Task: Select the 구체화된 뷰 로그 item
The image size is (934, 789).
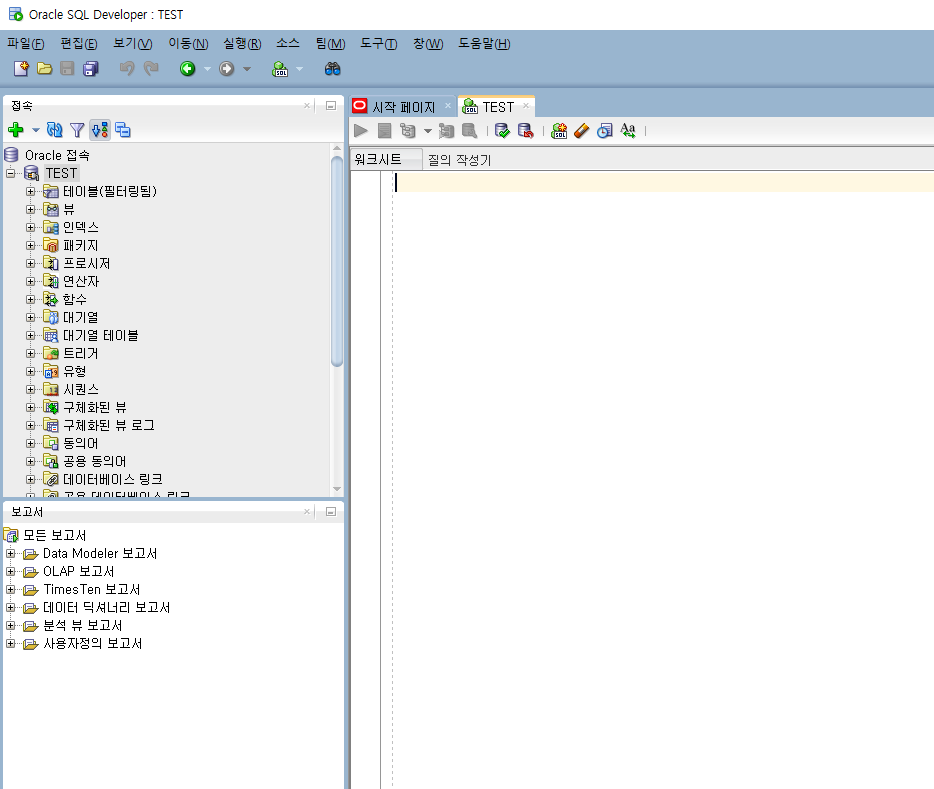Action: (x=109, y=426)
